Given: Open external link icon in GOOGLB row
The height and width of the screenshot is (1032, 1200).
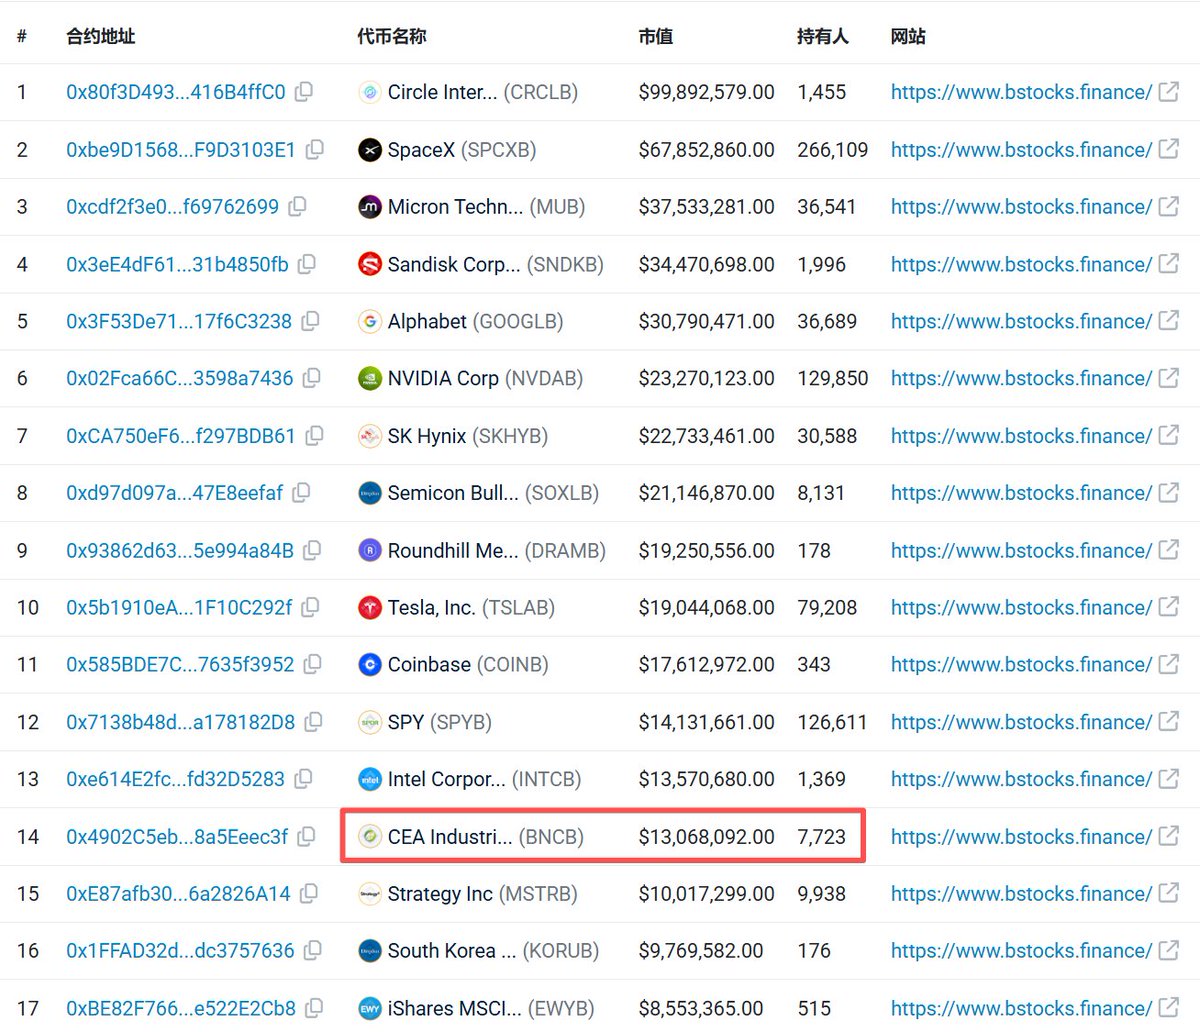Looking at the screenshot, I should point(1168,321).
